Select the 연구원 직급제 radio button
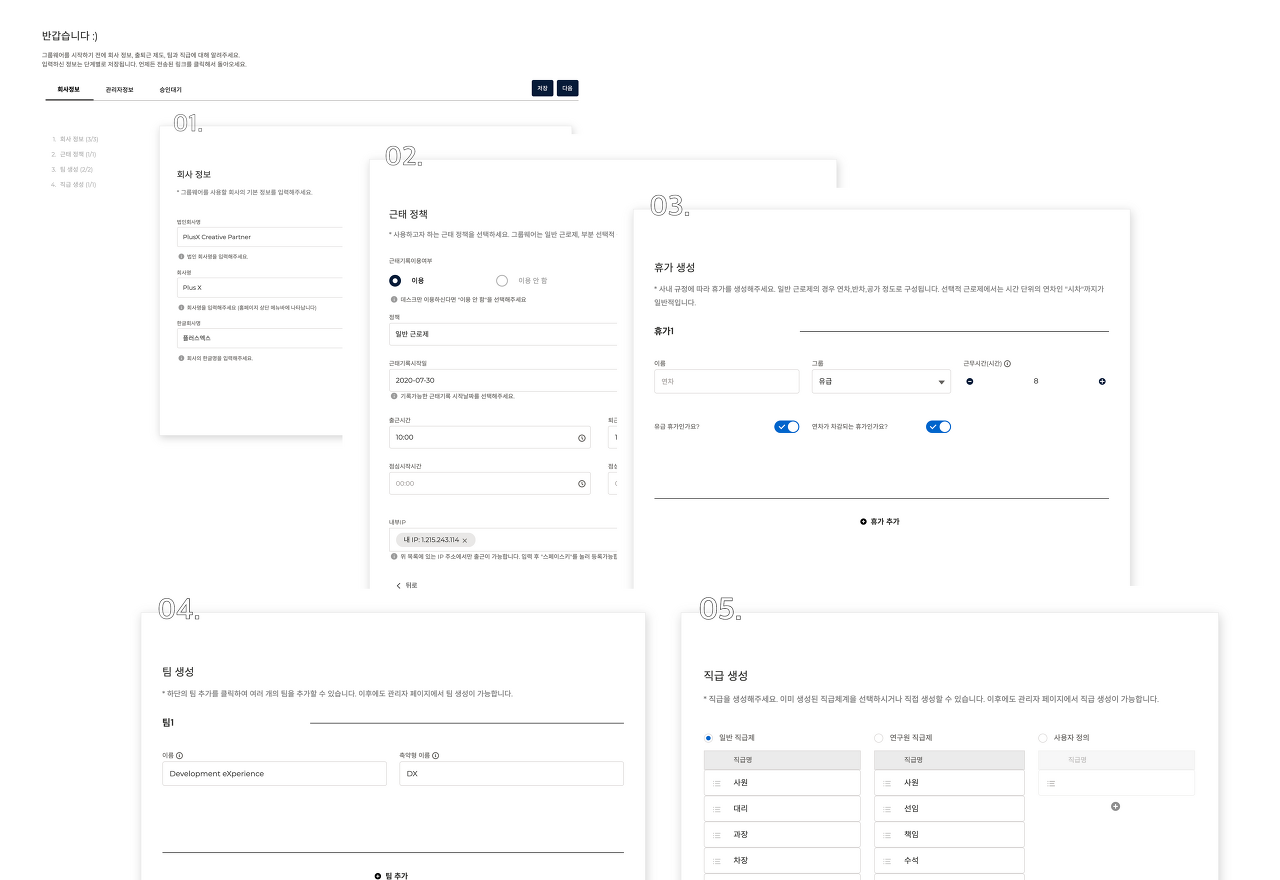Image resolution: width=1280 pixels, height=880 pixels. click(x=879, y=738)
